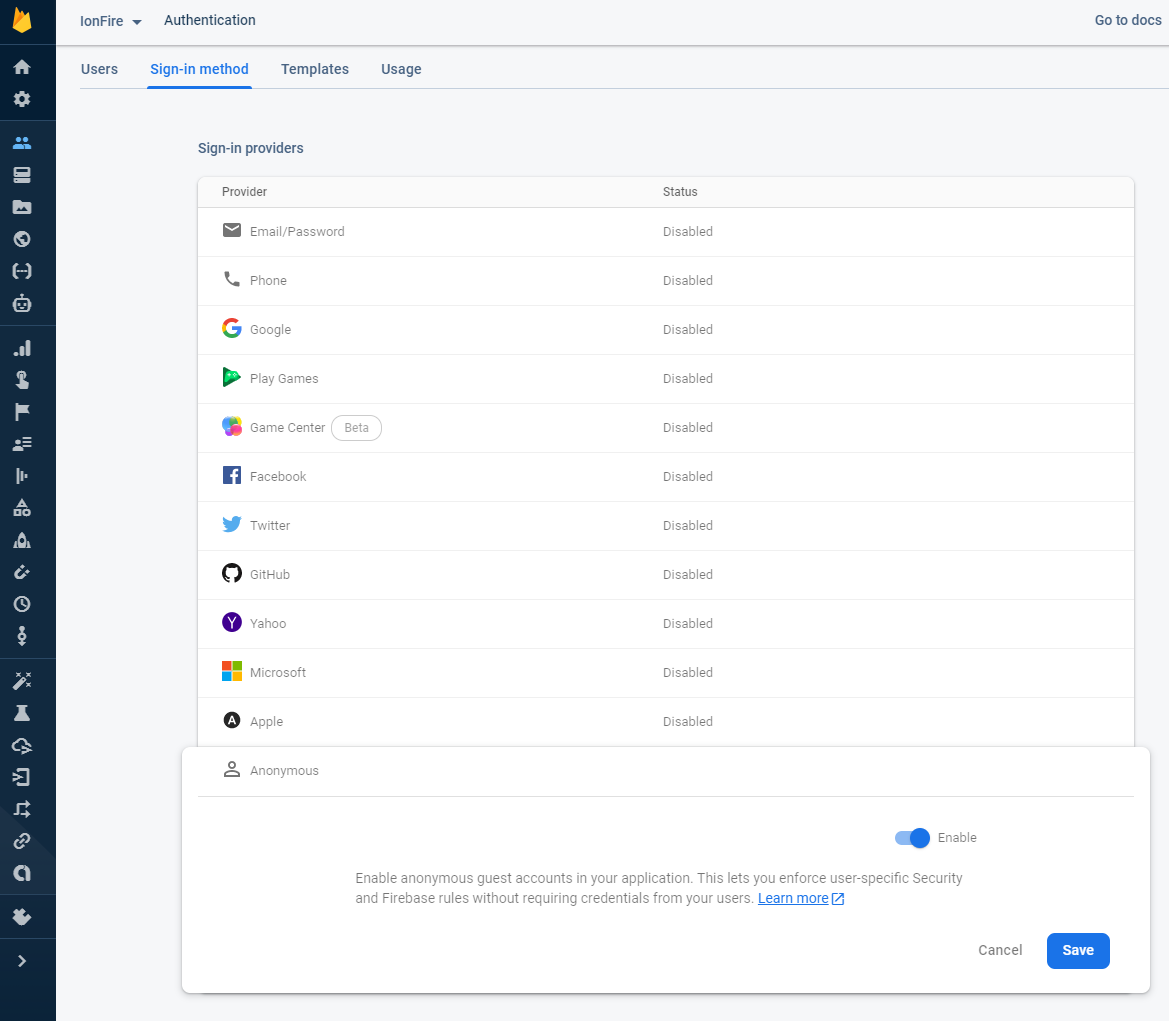Image resolution: width=1169 pixels, height=1021 pixels.
Task: Open Functions brackets icon in sidebar
Action: pos(22,271)
